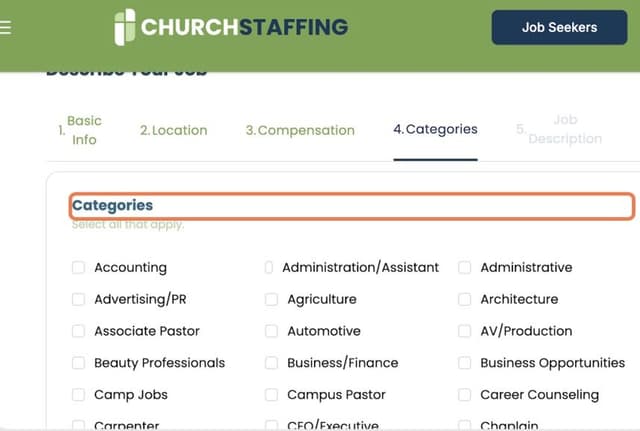Check the Accounting category checkbox
The image size is (640, 431).
78,267
